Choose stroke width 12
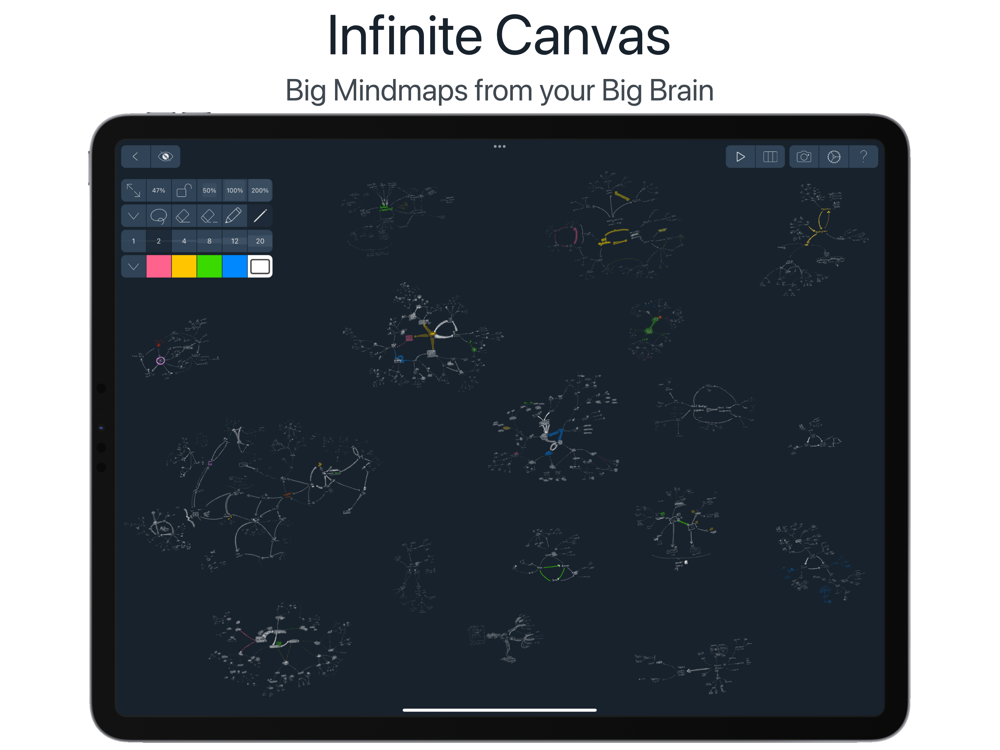Viewport: 1000px width, 750px height. tap(235, 241)
